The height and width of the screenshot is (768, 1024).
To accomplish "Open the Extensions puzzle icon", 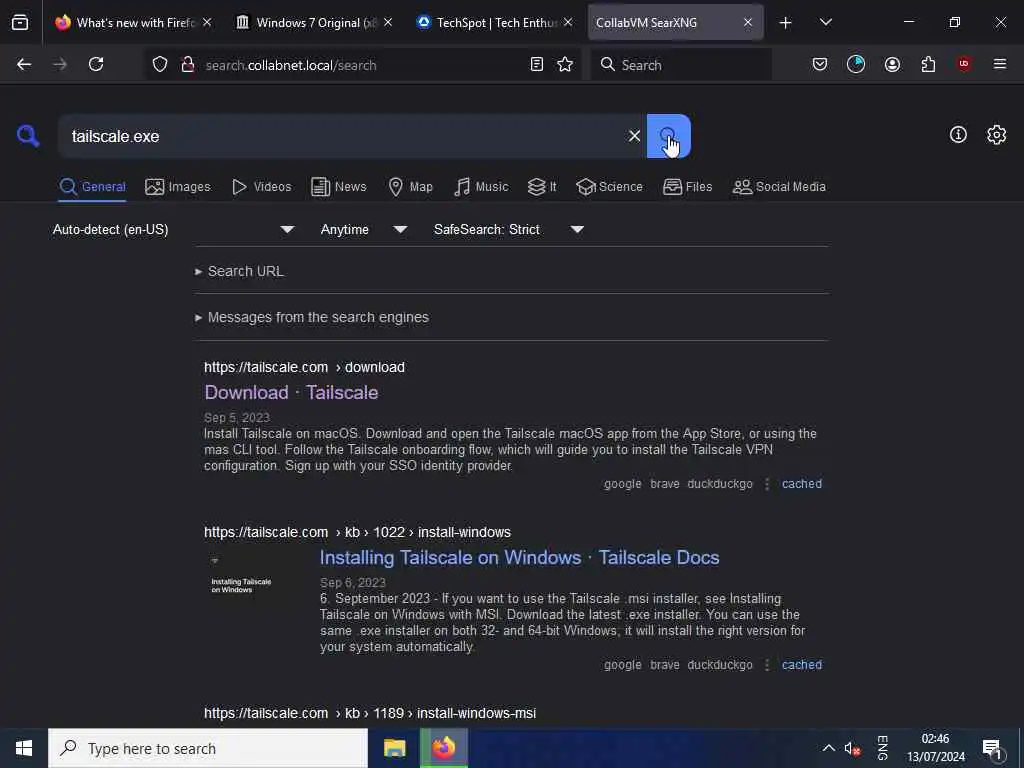I will (x=928, y=64).
